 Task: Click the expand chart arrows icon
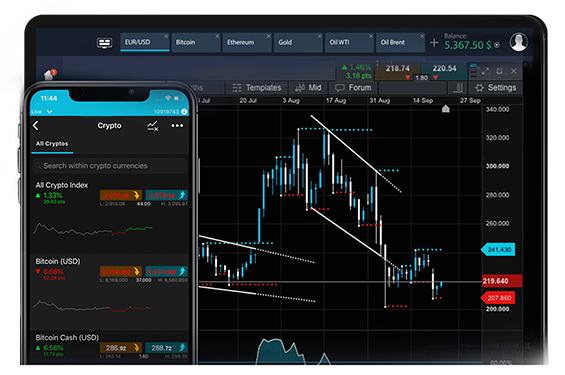pyautogui.click(x=485, y=71)
